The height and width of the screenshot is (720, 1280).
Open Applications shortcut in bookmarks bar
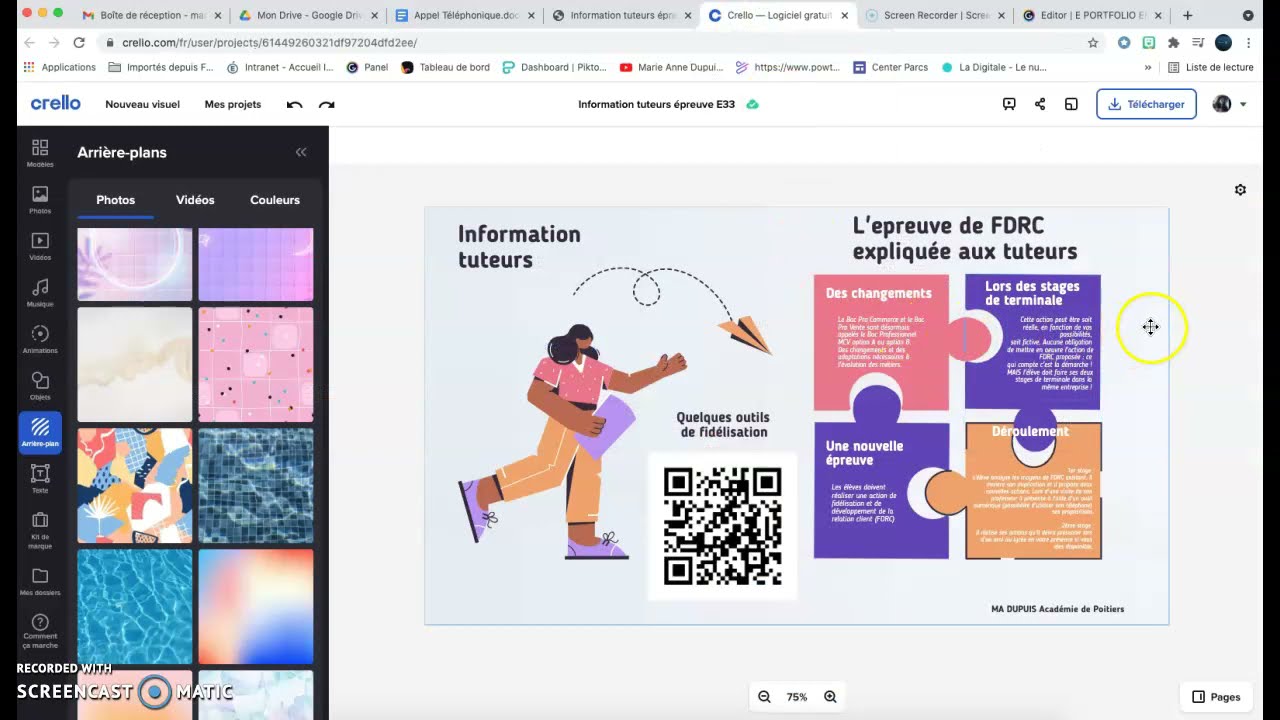(59, 67)
